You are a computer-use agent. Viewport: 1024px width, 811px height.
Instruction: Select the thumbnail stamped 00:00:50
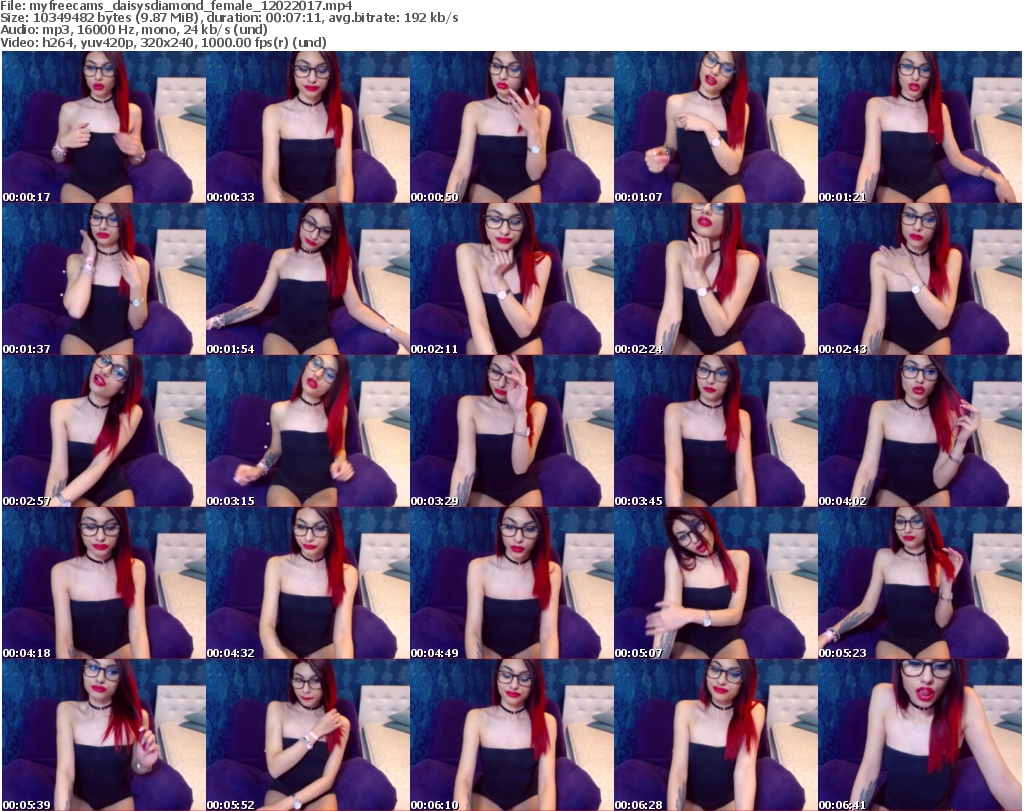(512, 127)
